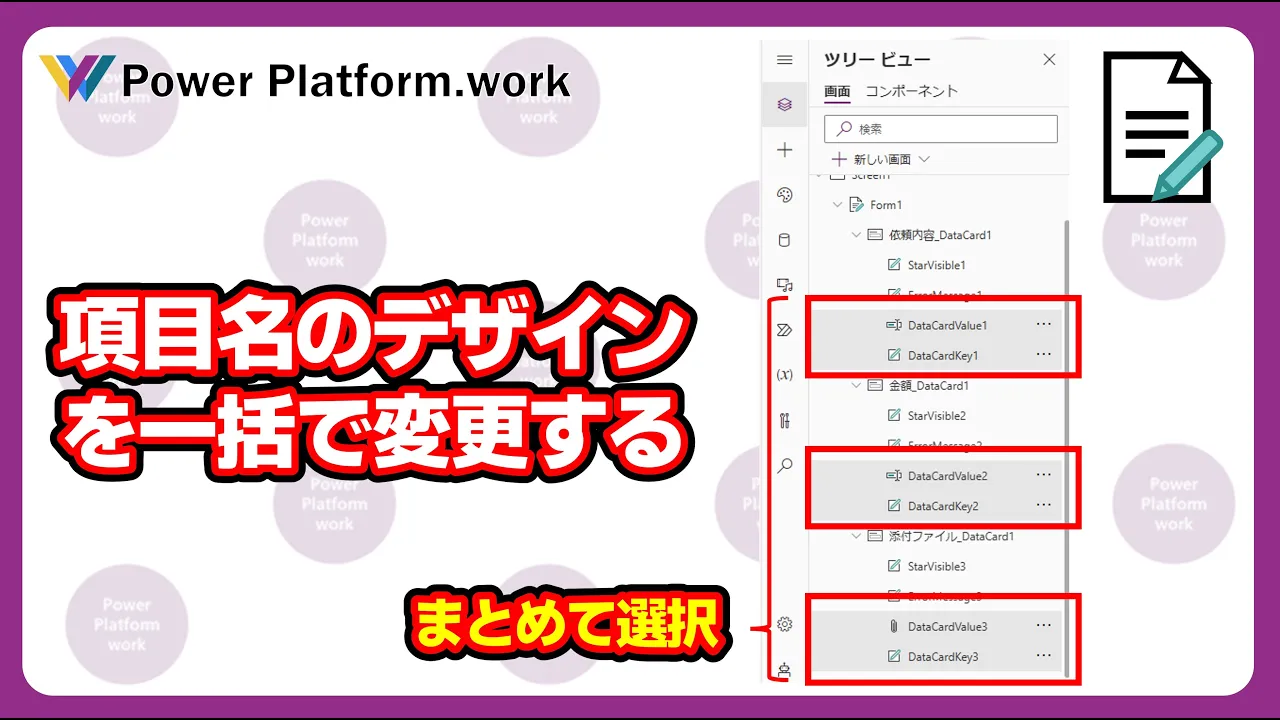This screenshot has width=1280, height=720.
Task: Select StarVisible1 in the tree
Action: pos(937,265)
